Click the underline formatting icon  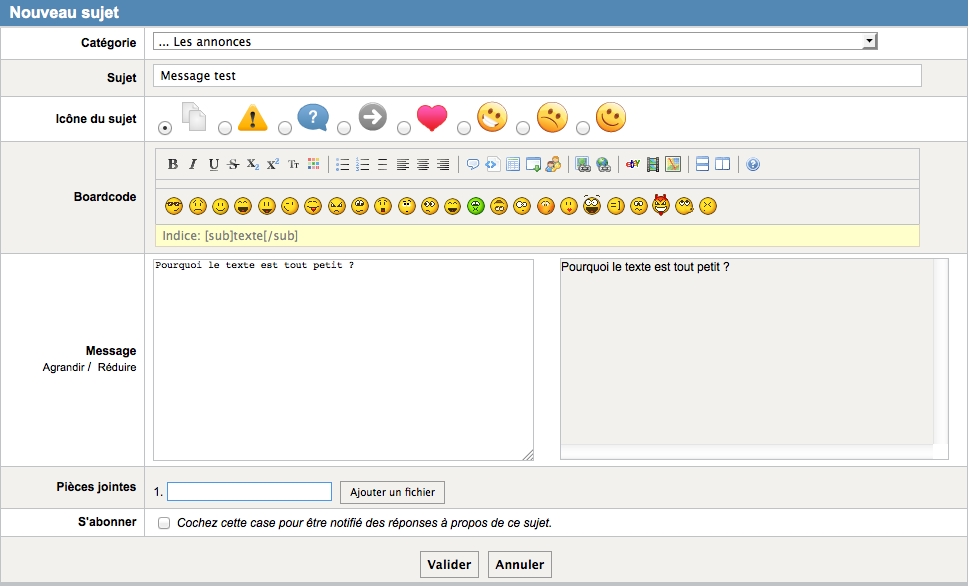(213, 164)
